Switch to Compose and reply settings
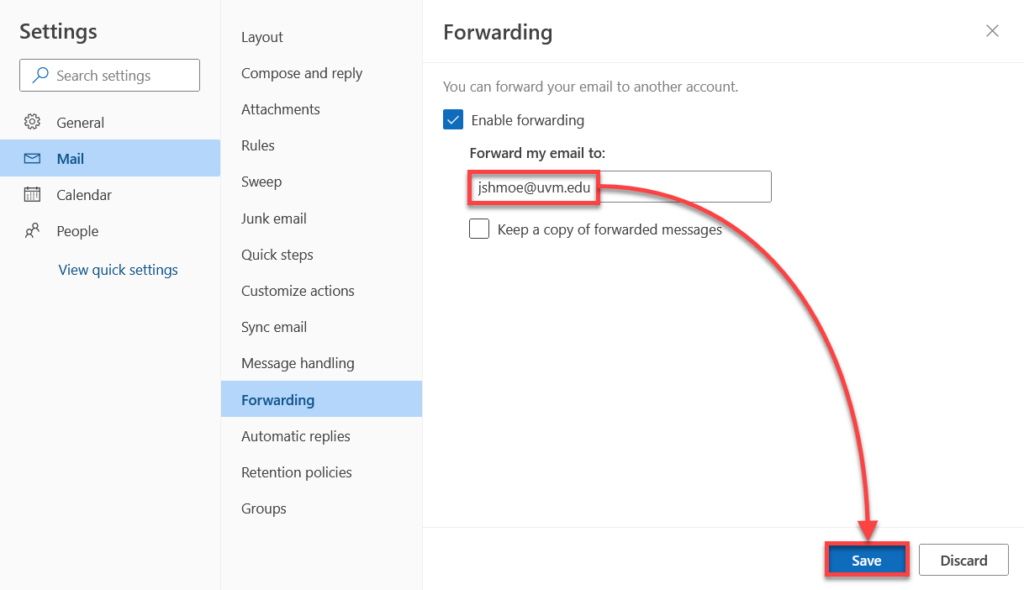1024x590 pixels. 301,73
